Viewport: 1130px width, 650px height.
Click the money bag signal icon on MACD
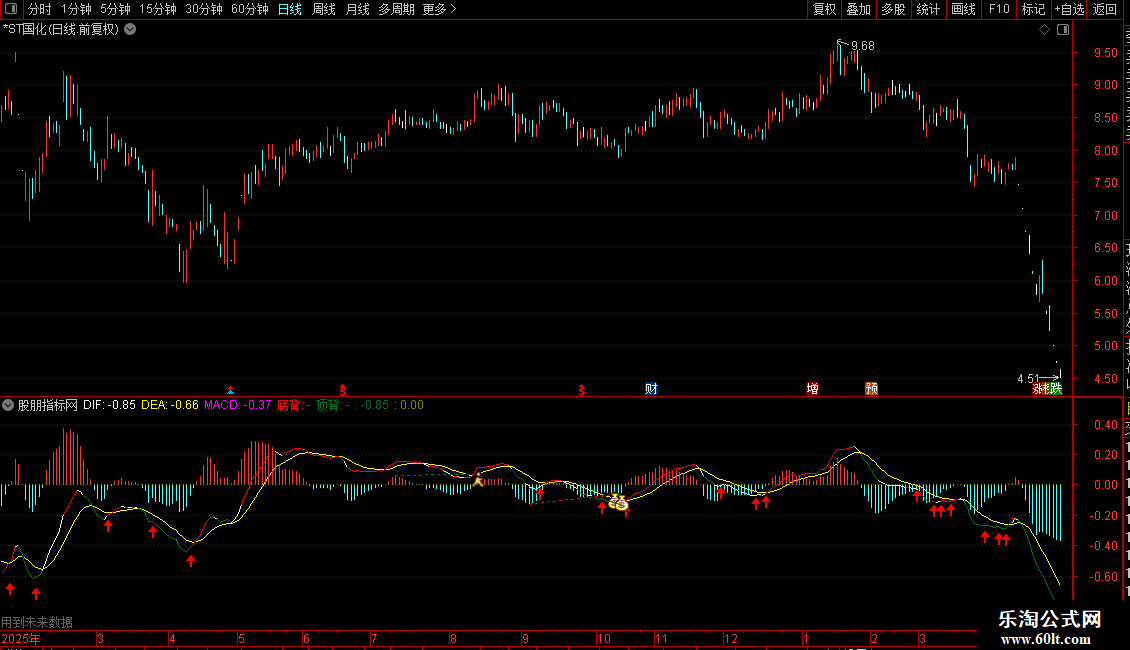[618, 502]
